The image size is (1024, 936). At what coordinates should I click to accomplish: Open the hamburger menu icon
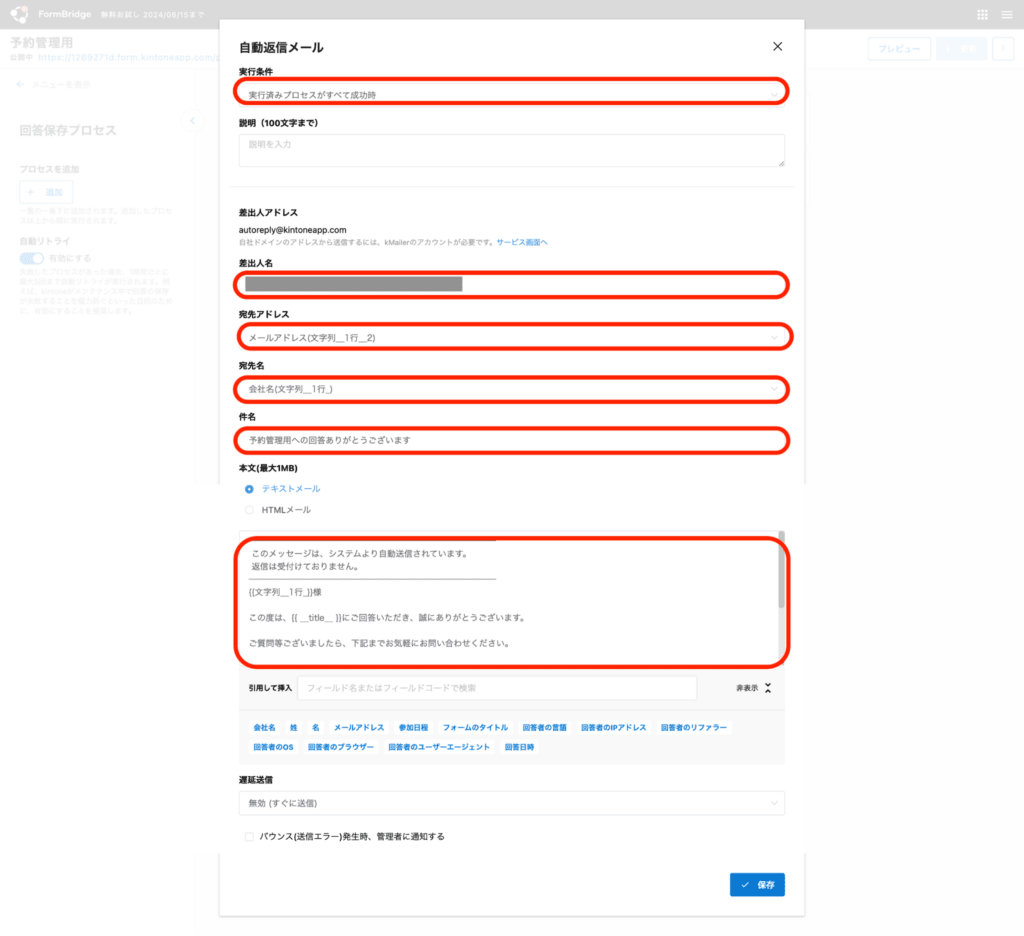pyautogui.click(x=1007, y=15)
